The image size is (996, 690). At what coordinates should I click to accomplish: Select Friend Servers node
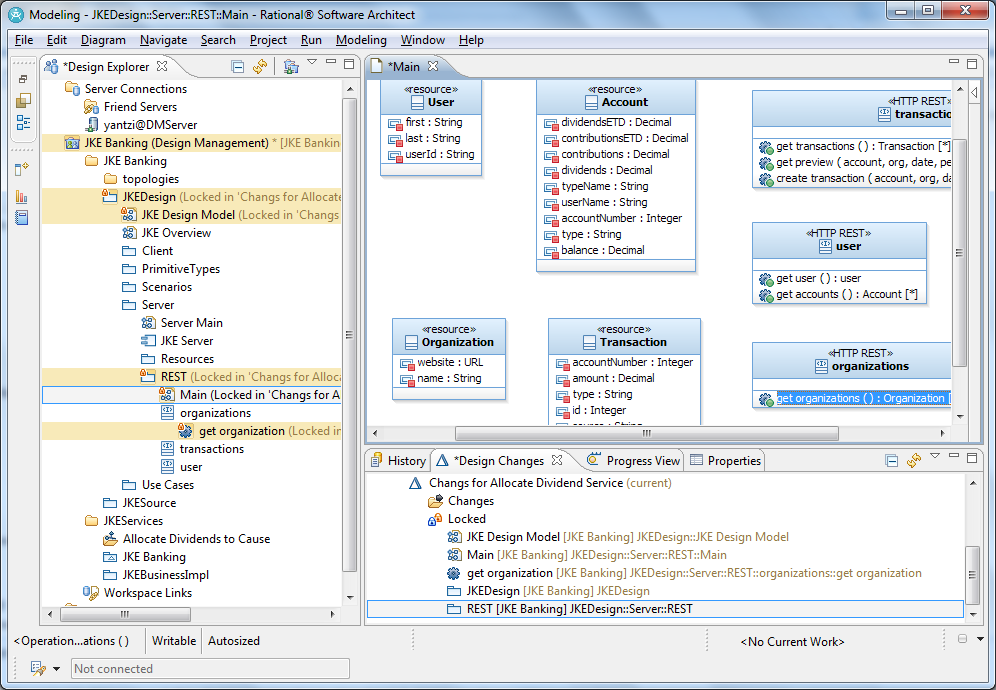[x=140, y=107]
